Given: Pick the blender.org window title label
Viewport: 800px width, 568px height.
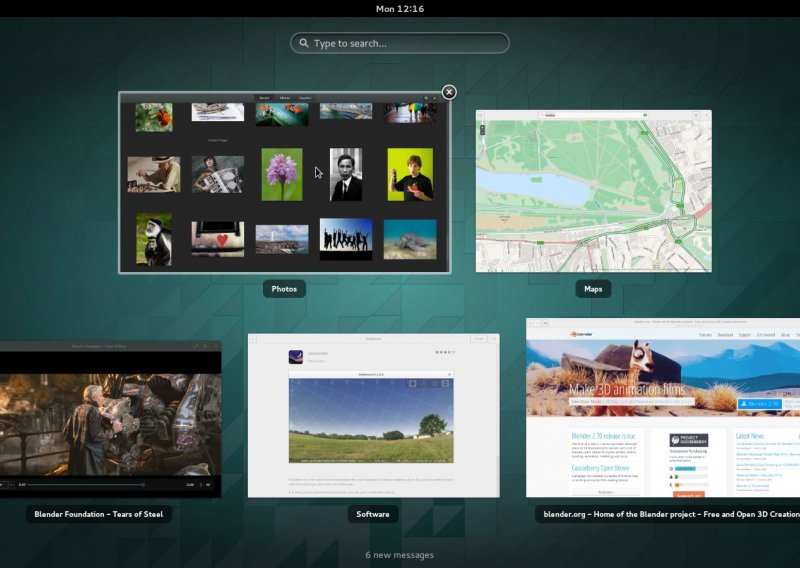Looking at the screenshot, I should point(667,514).
